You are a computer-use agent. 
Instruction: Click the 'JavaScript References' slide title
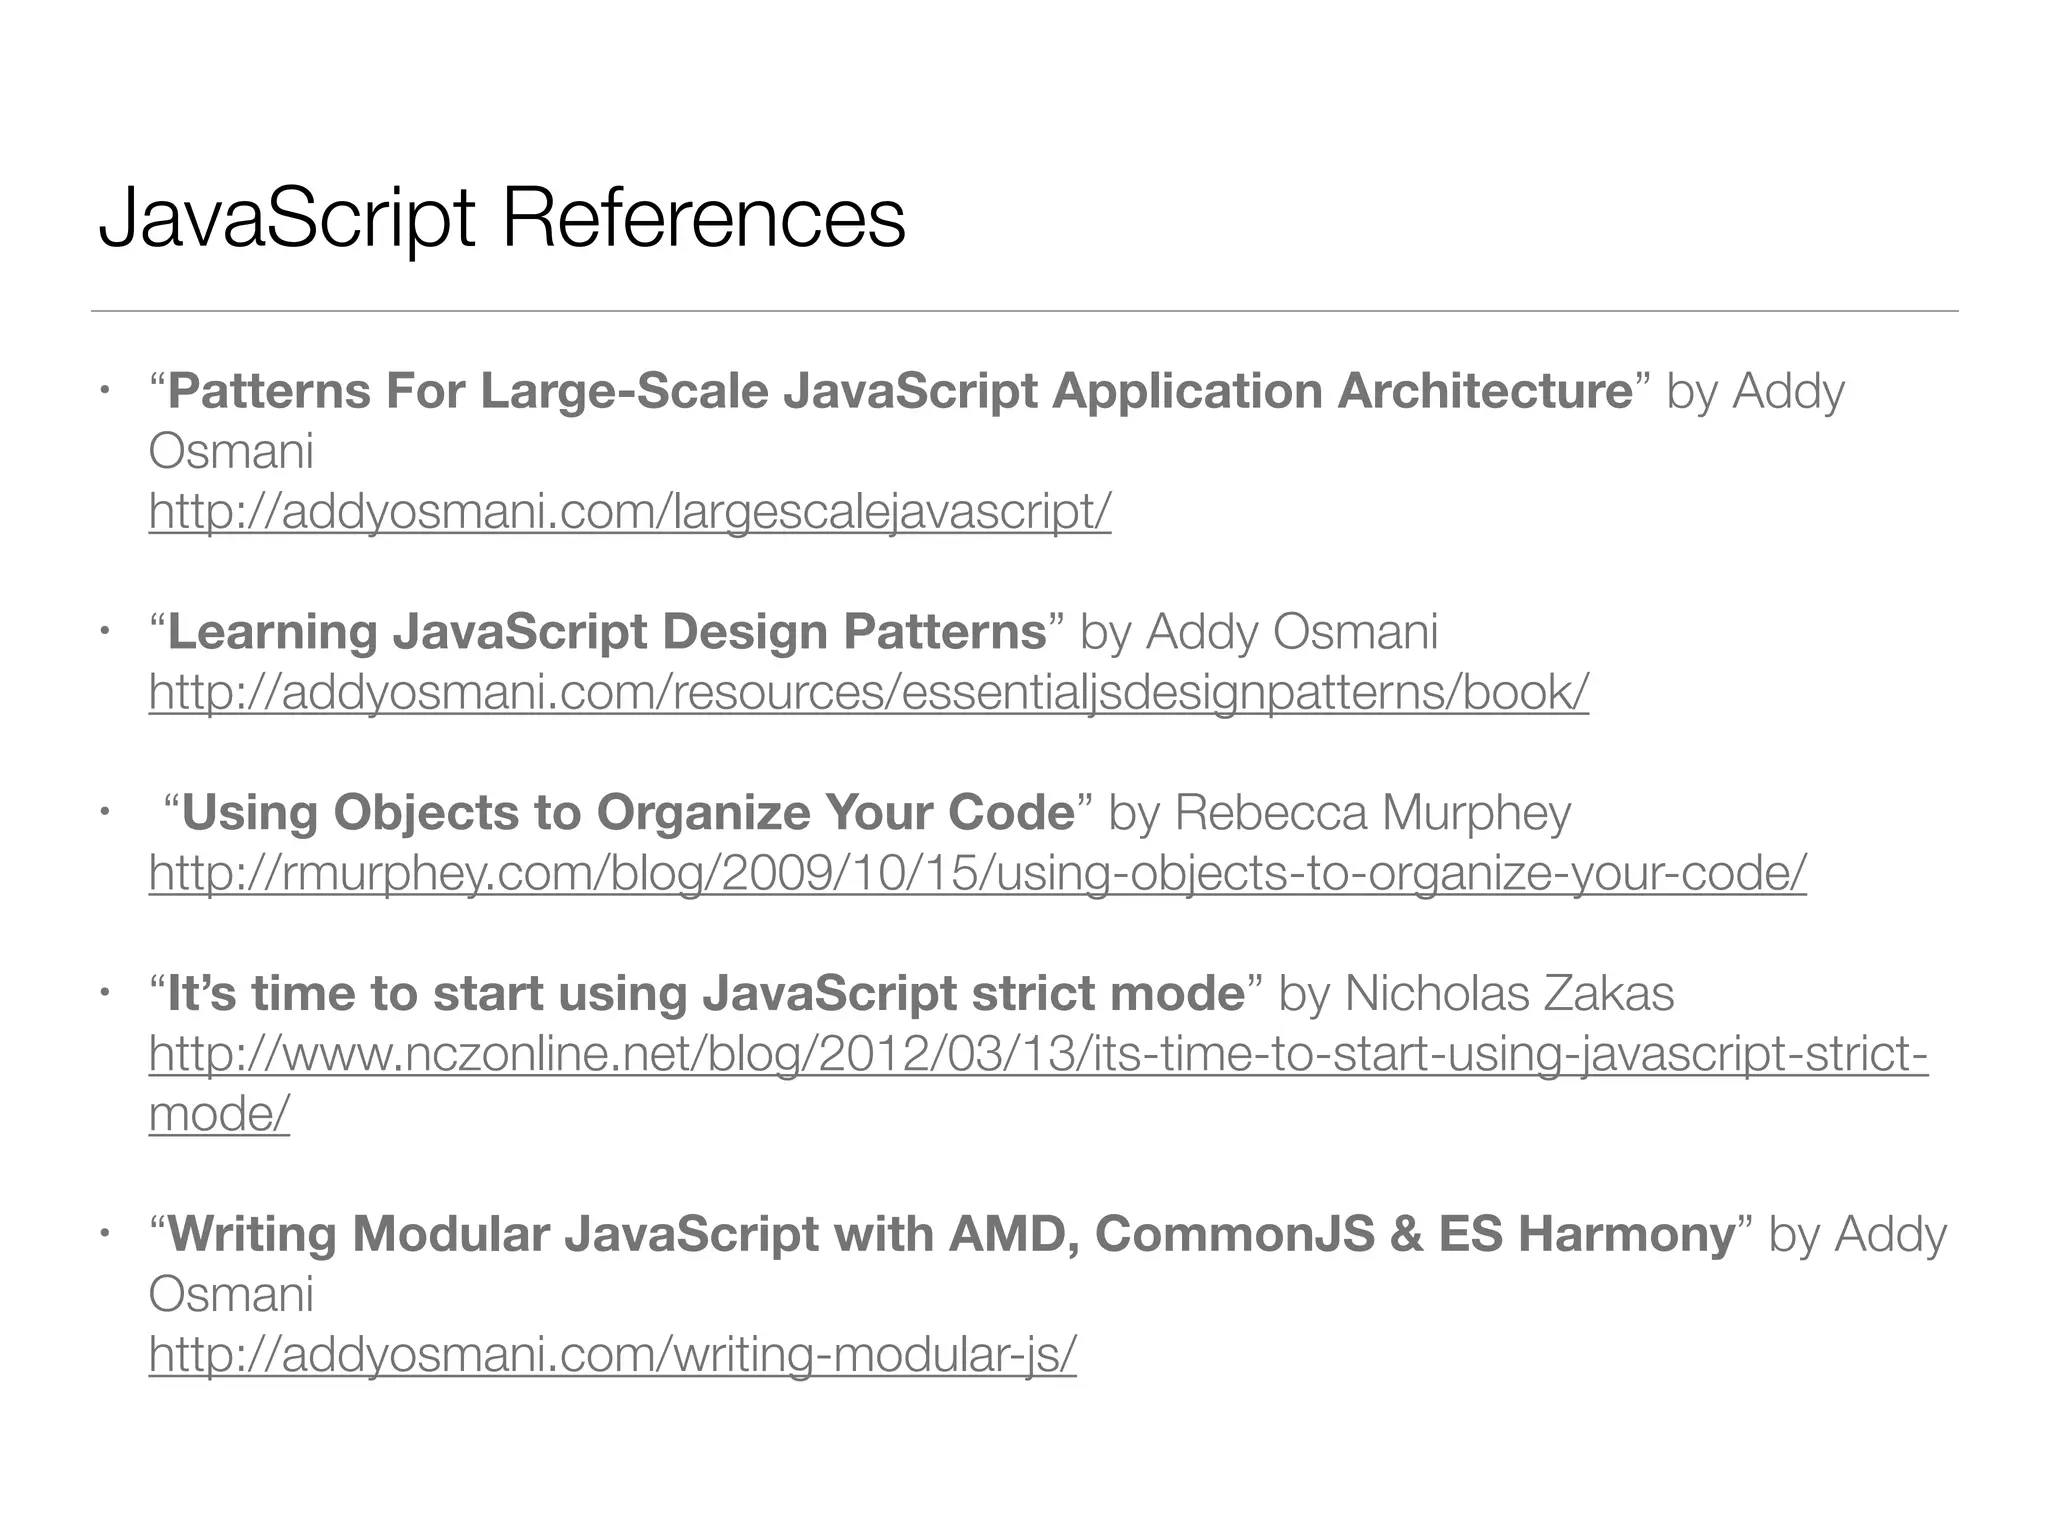pos(502,219)
